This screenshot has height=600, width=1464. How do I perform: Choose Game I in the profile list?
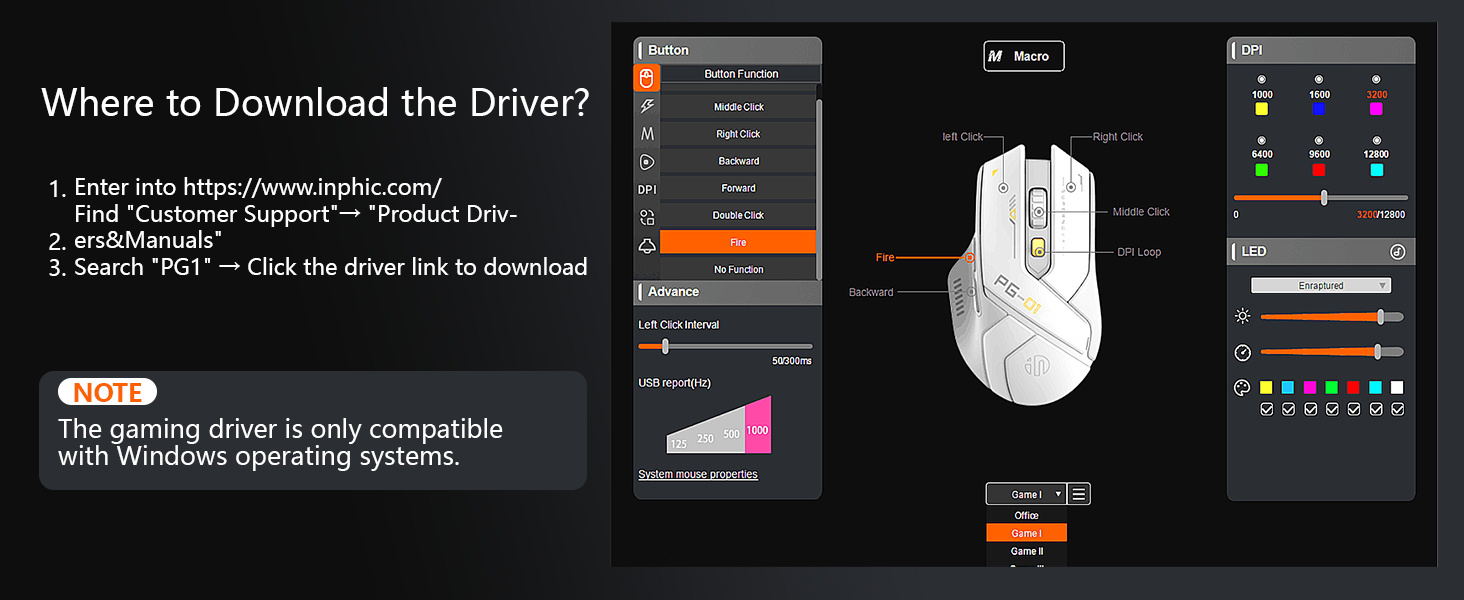[x=1026, y=533]
